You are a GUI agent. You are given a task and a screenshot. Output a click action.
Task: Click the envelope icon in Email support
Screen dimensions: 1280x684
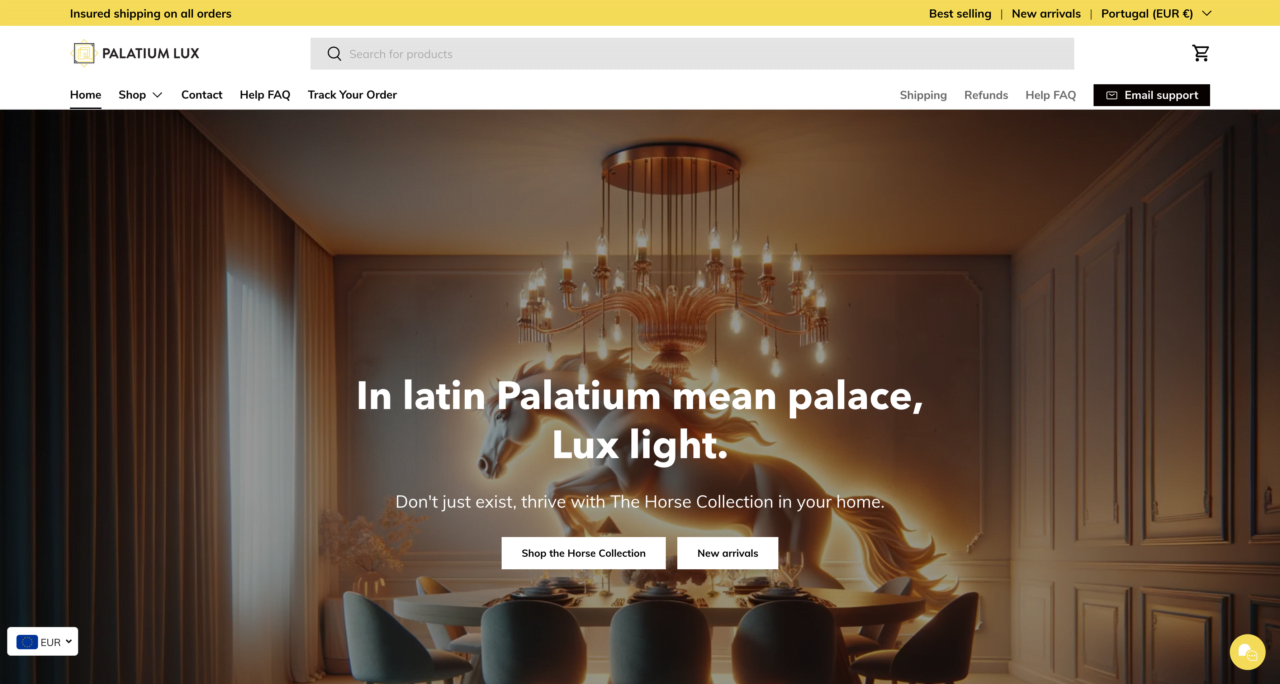pos(1112,95)
